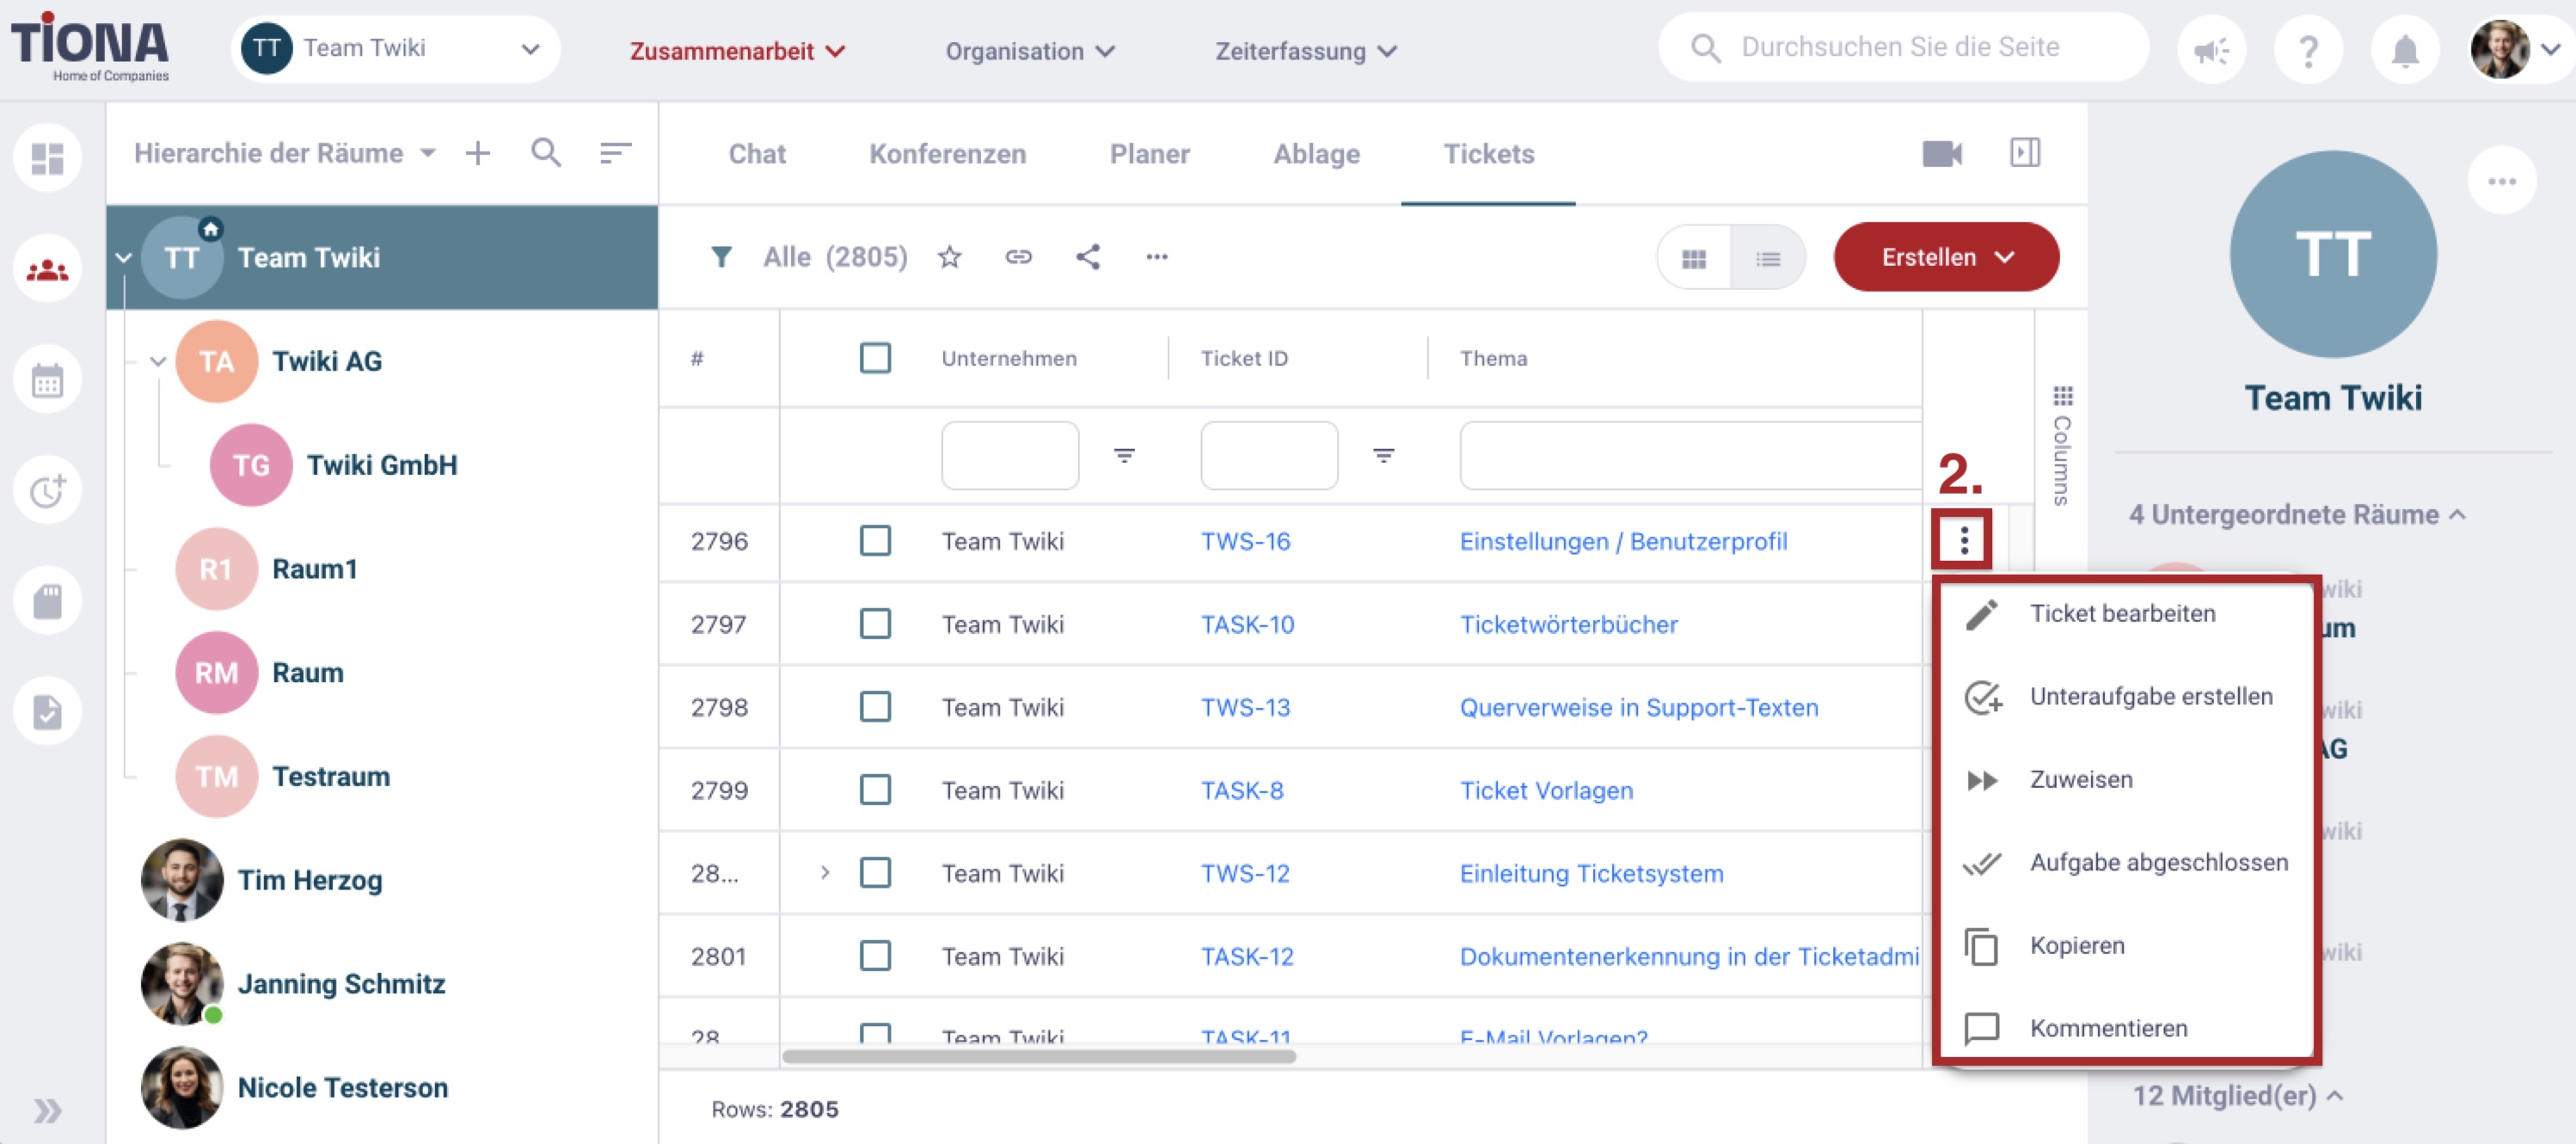
Task: Open the calendar icon in left sidebar
Action: [47, 381]
